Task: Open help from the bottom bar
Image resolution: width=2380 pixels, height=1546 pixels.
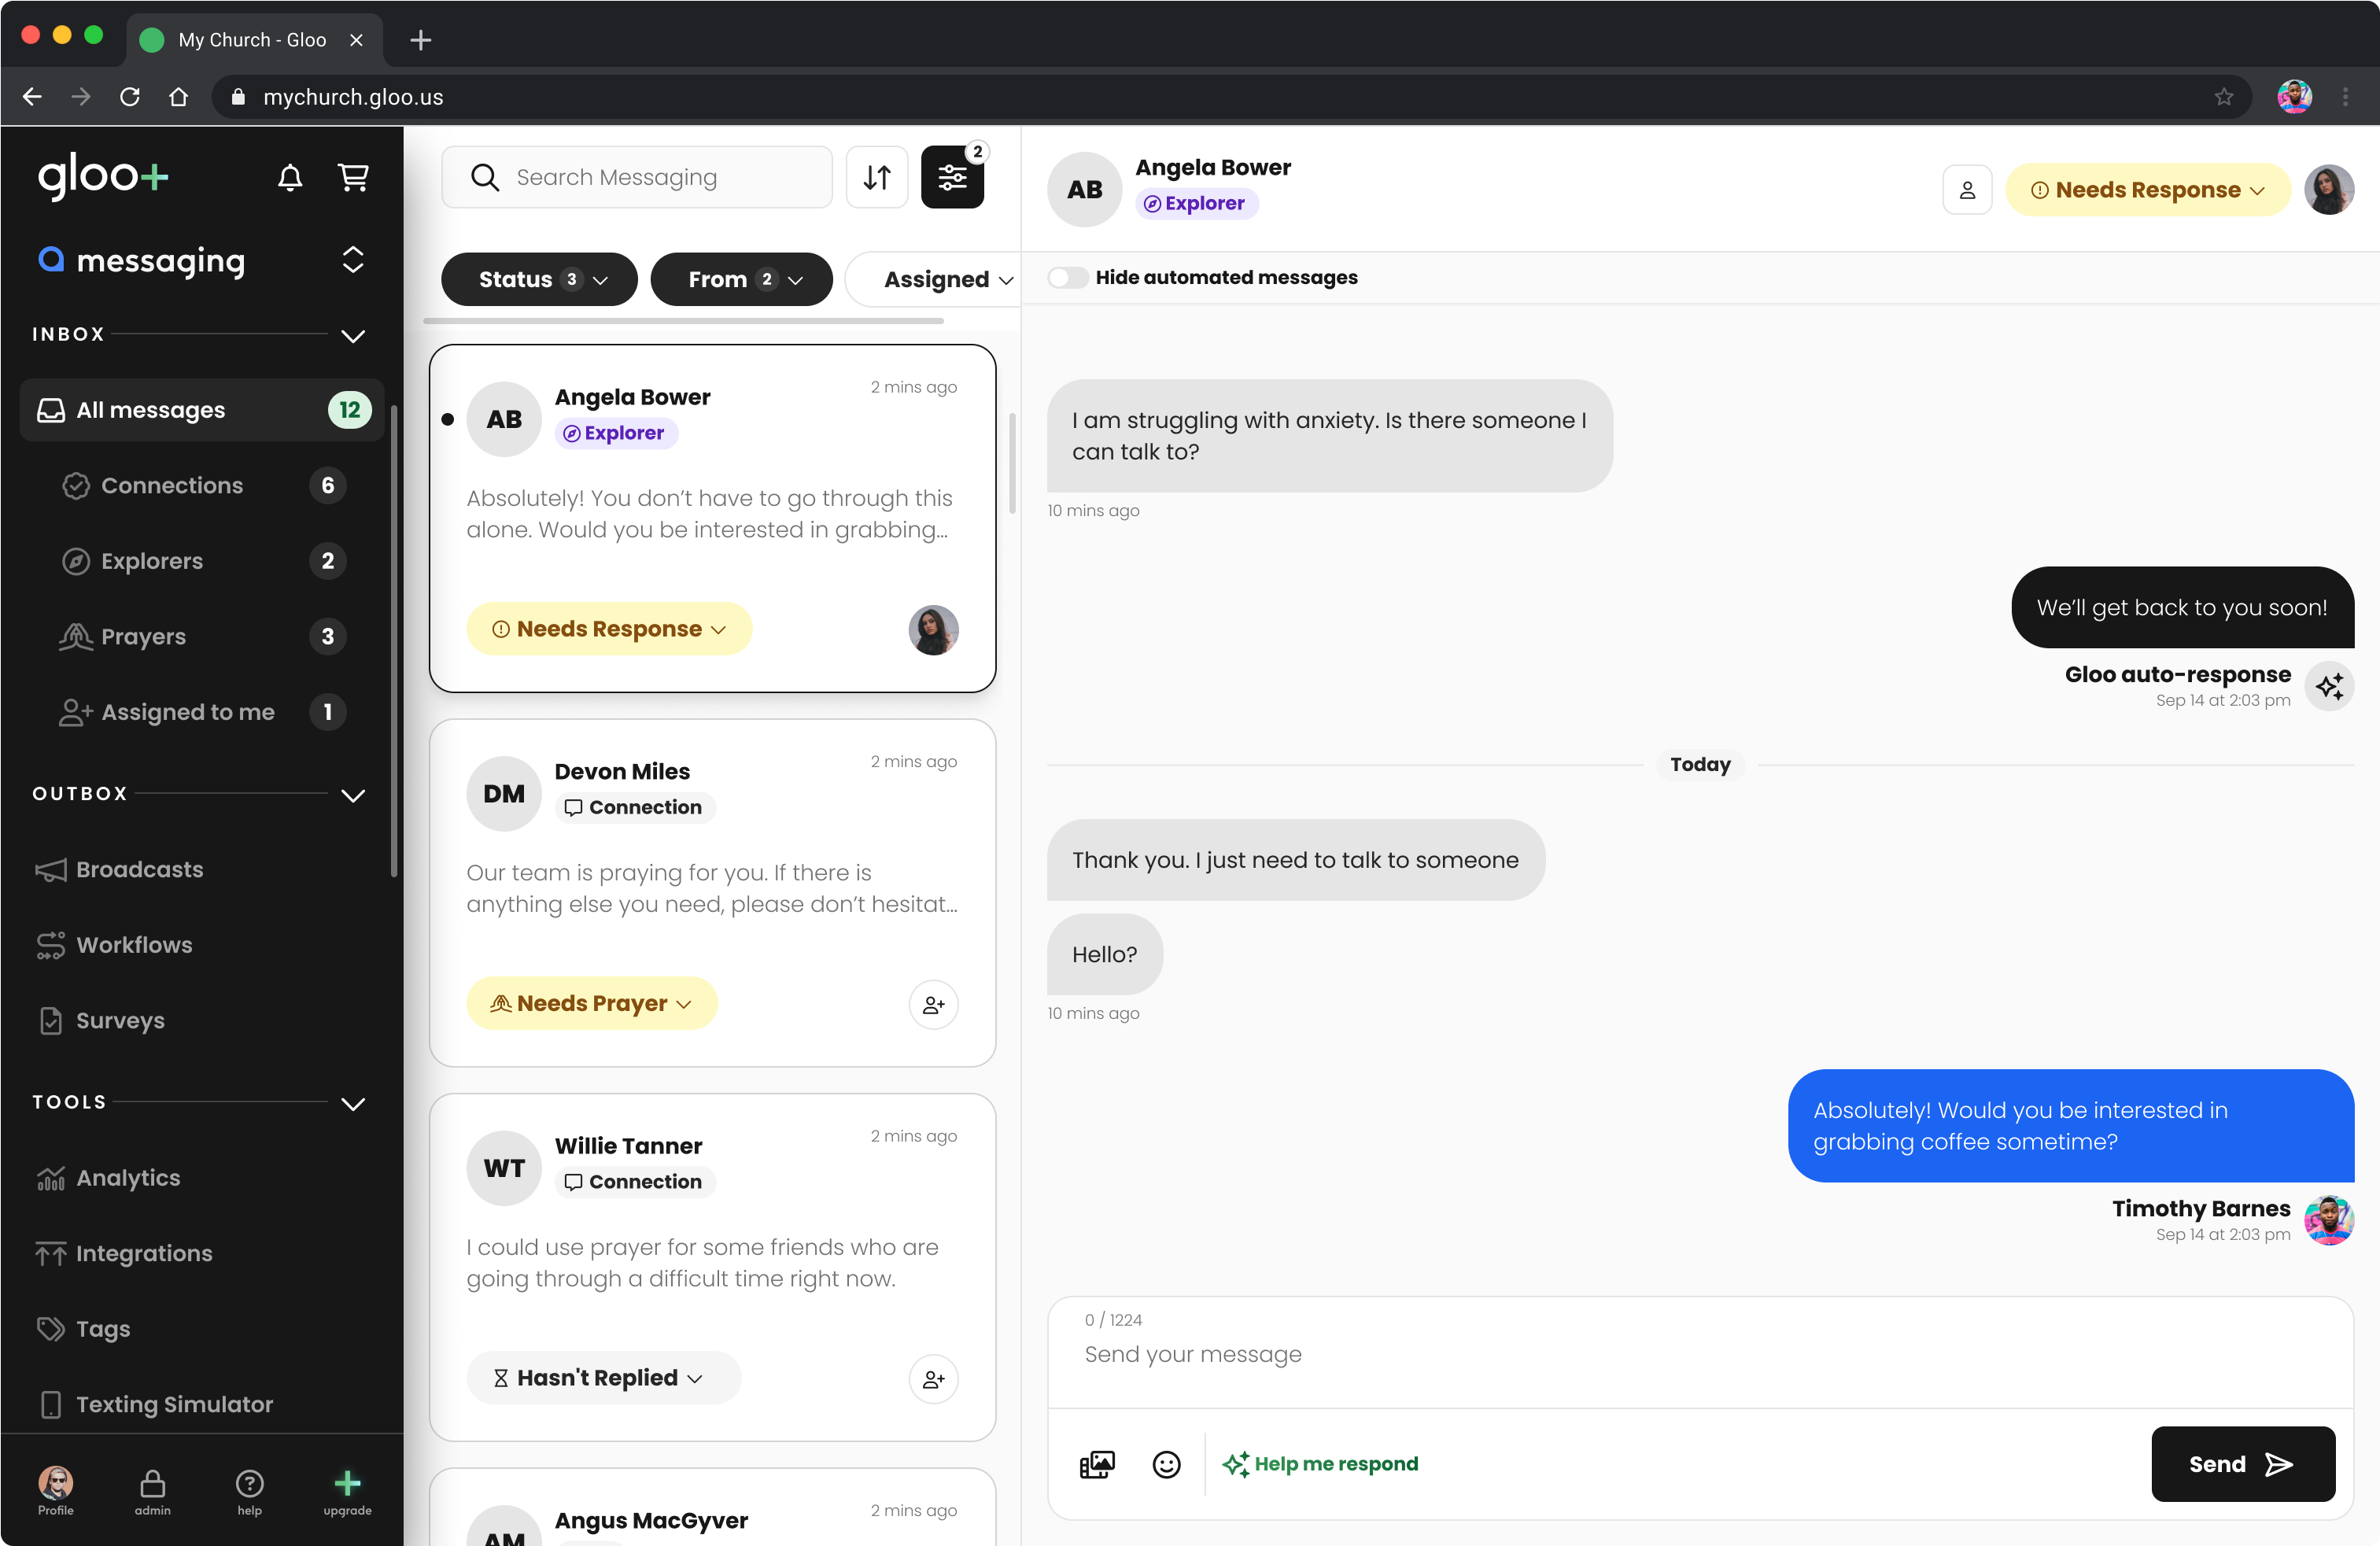Action: [x=249, y=1490]
